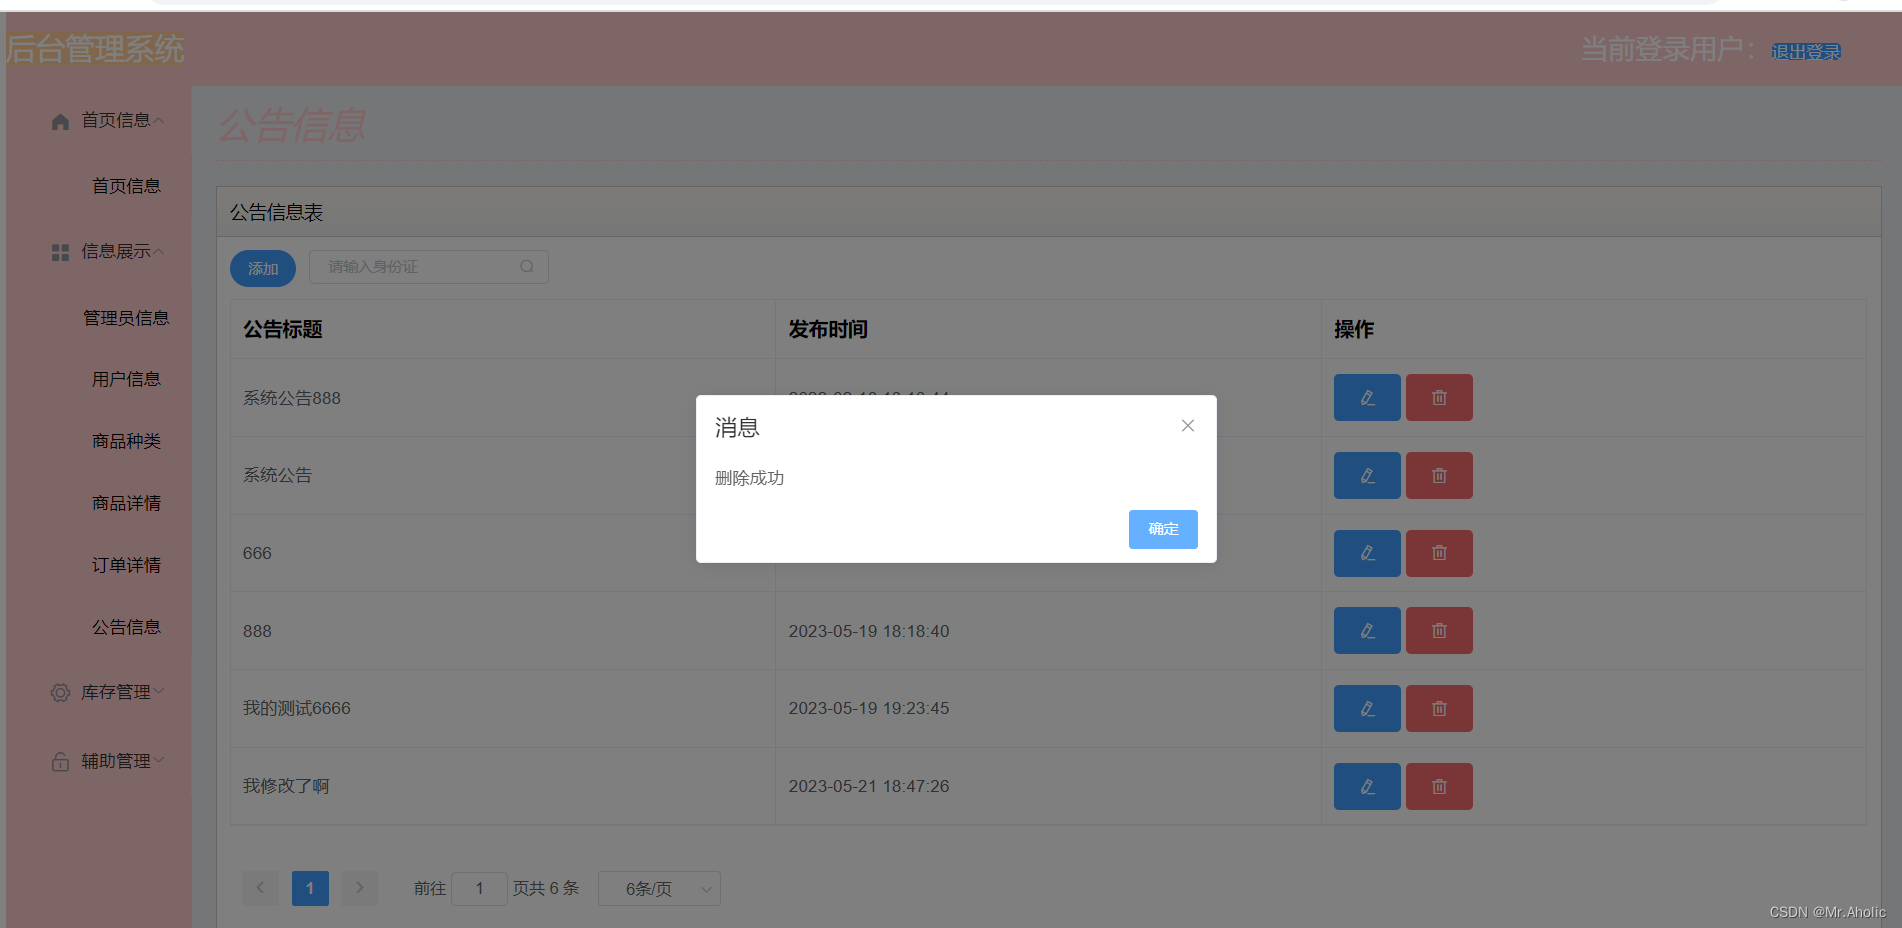This screenshot has width=1902, height=928.
Task: Expand the 辅助管理 menu group
Action: click(x=159, y=760)
